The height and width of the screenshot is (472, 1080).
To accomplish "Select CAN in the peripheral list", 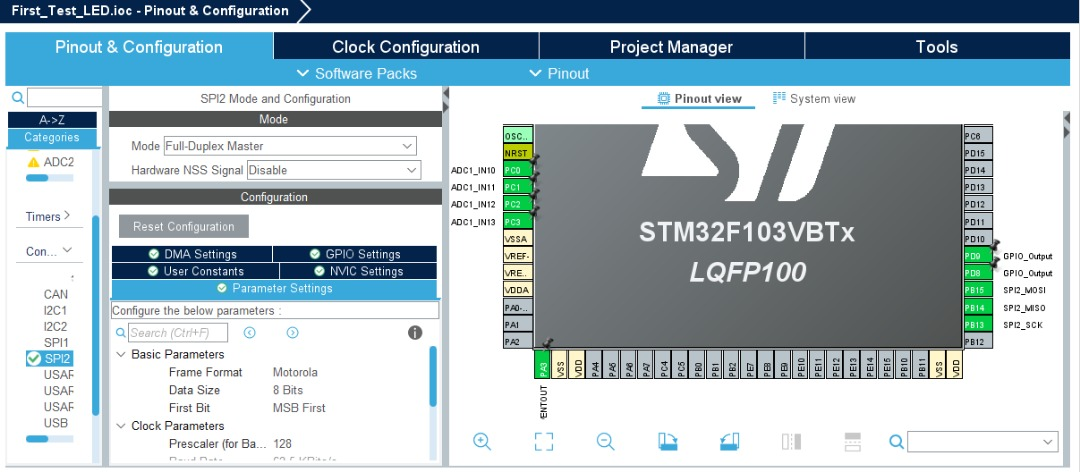I will (x=56, y=294).
